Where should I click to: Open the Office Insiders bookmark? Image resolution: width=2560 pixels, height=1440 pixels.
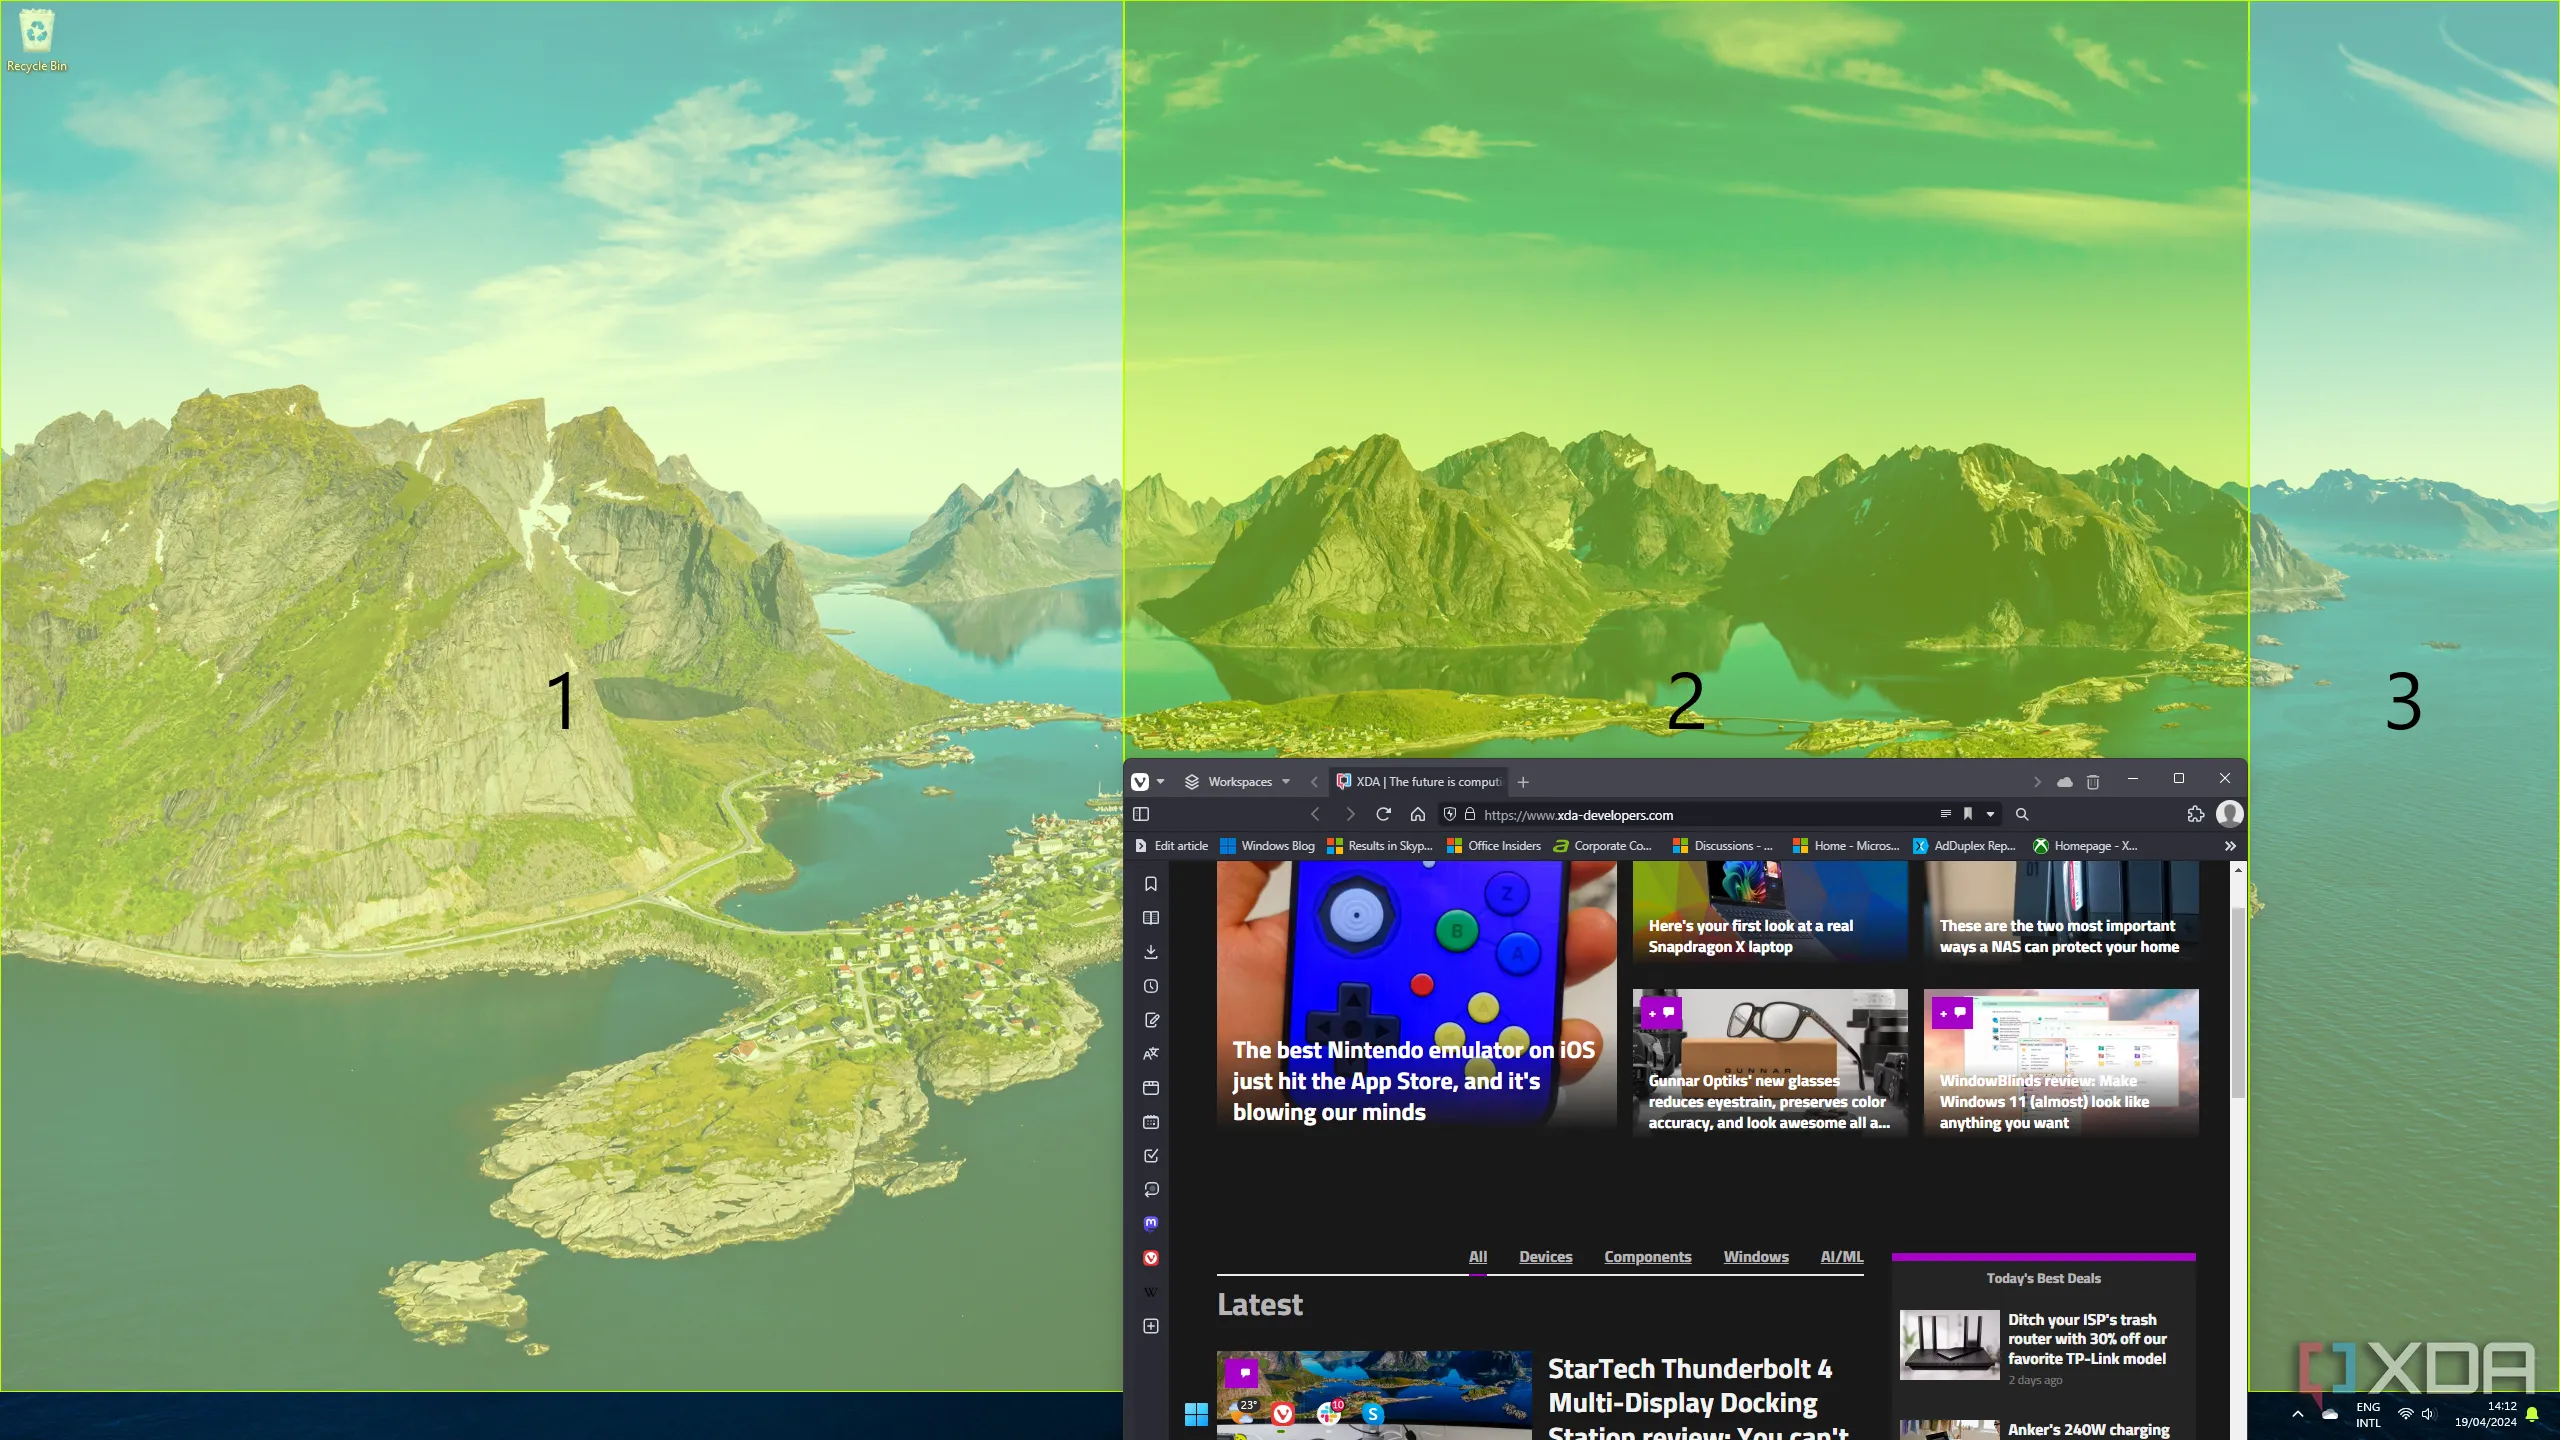pos(1494,846)
